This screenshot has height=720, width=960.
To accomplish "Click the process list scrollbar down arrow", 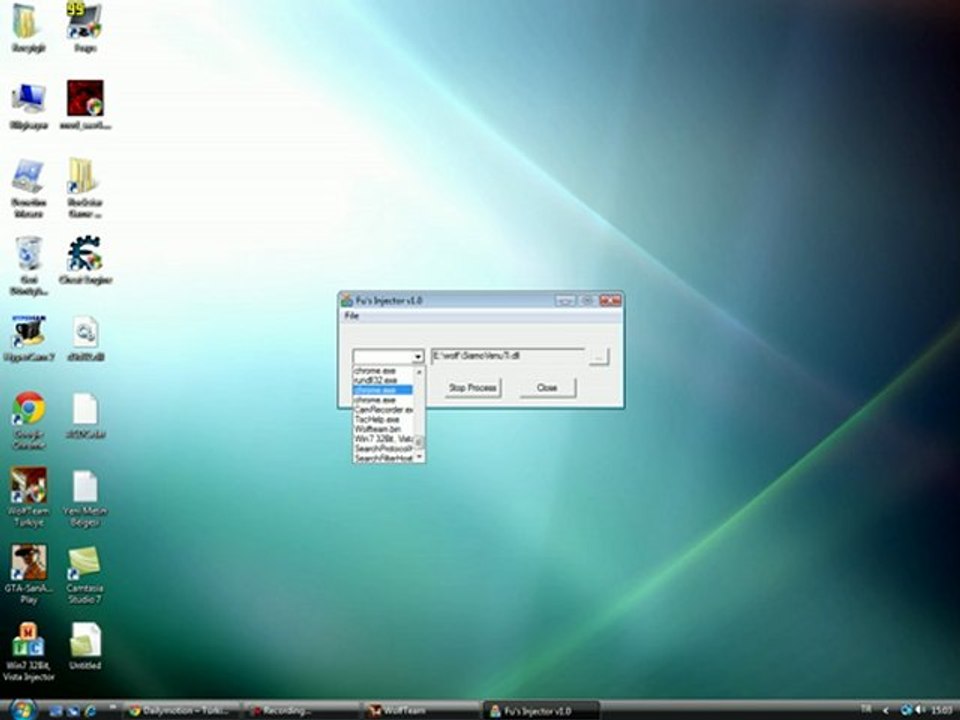I will tap(419, 457).
